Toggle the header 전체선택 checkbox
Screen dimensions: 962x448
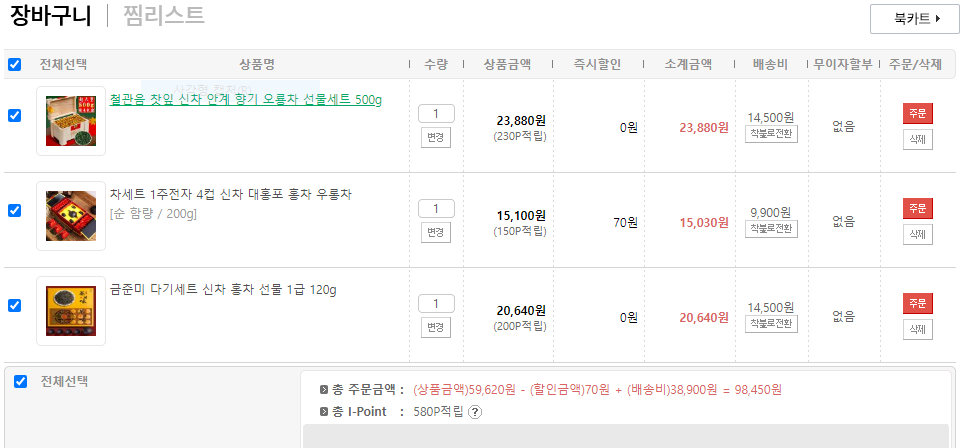click(x=14, y=65)
